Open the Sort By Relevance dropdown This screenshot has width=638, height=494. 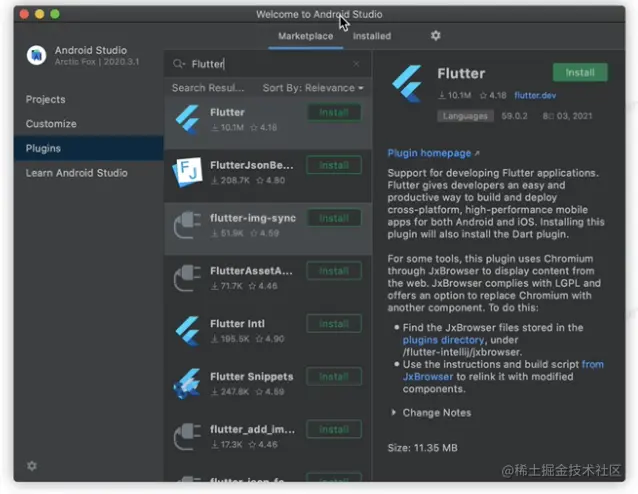coord(313,88)
